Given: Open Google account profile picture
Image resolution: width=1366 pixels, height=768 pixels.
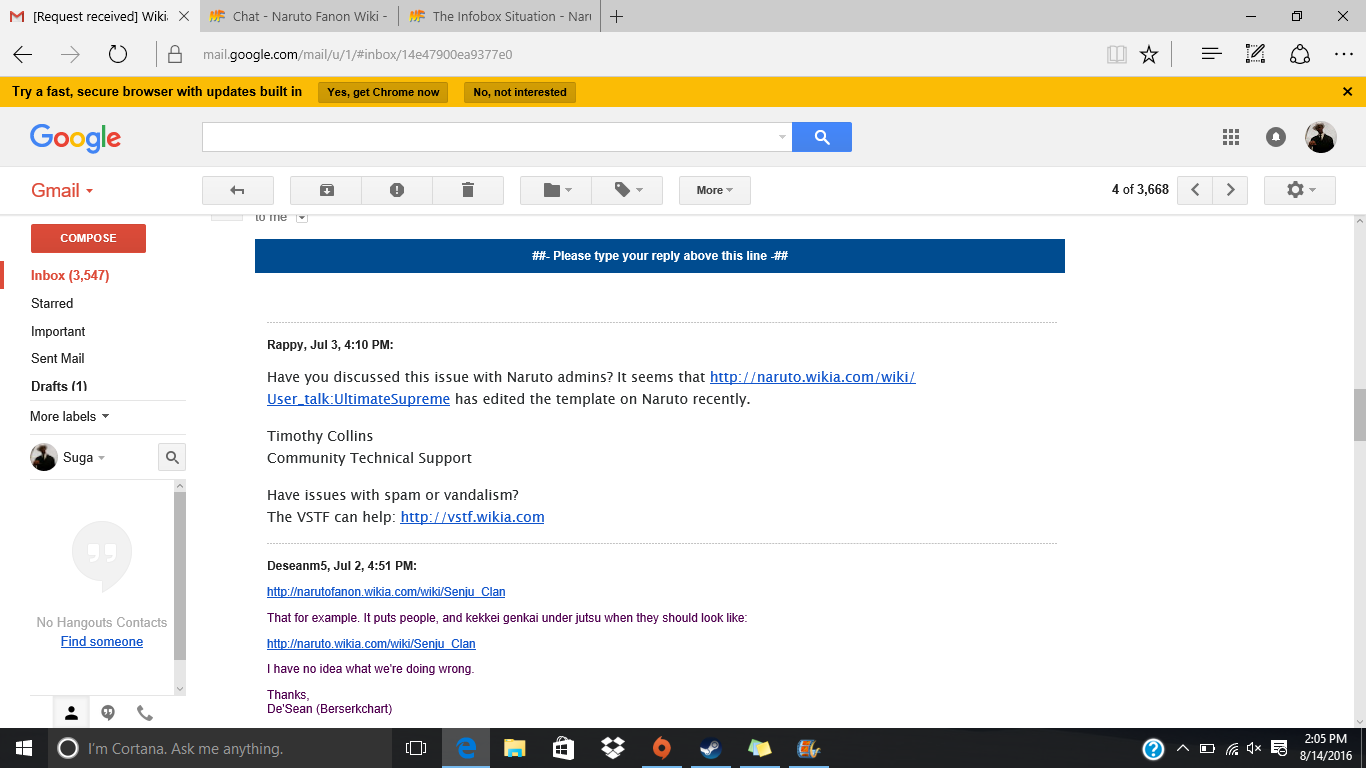Looking at the screenshot, I should pos(1321,137).
